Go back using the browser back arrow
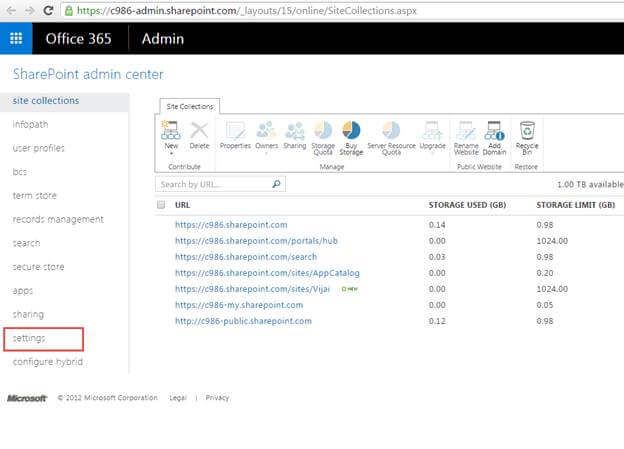The height and width of the screenshot is (449, 624). pos(12,10)
